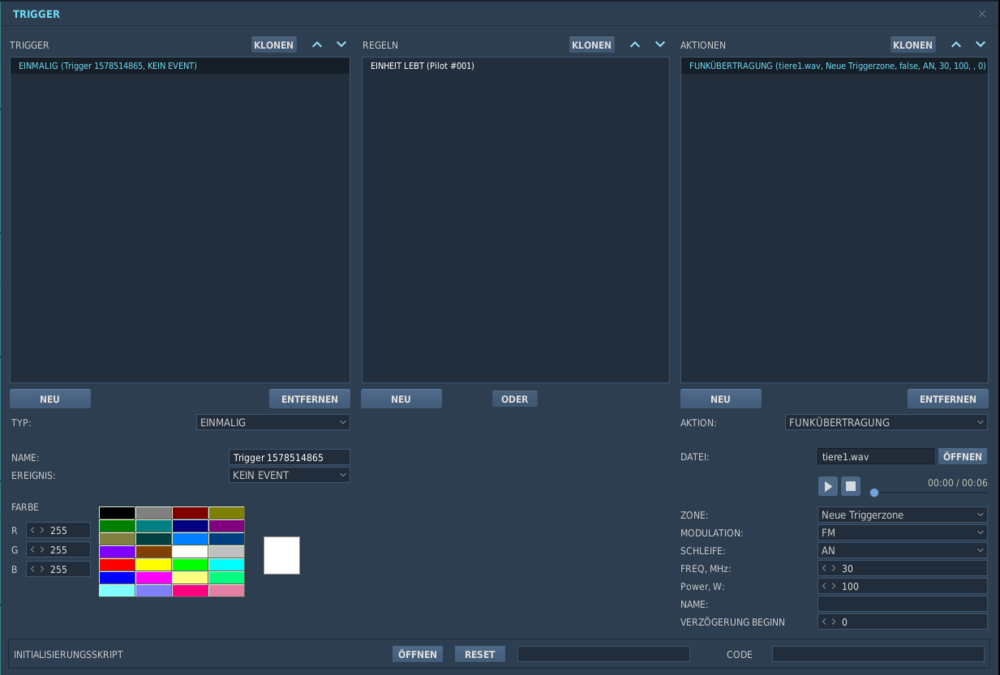Pick the cyan color swatch
1000x675 pixels.
coord(226,565)
